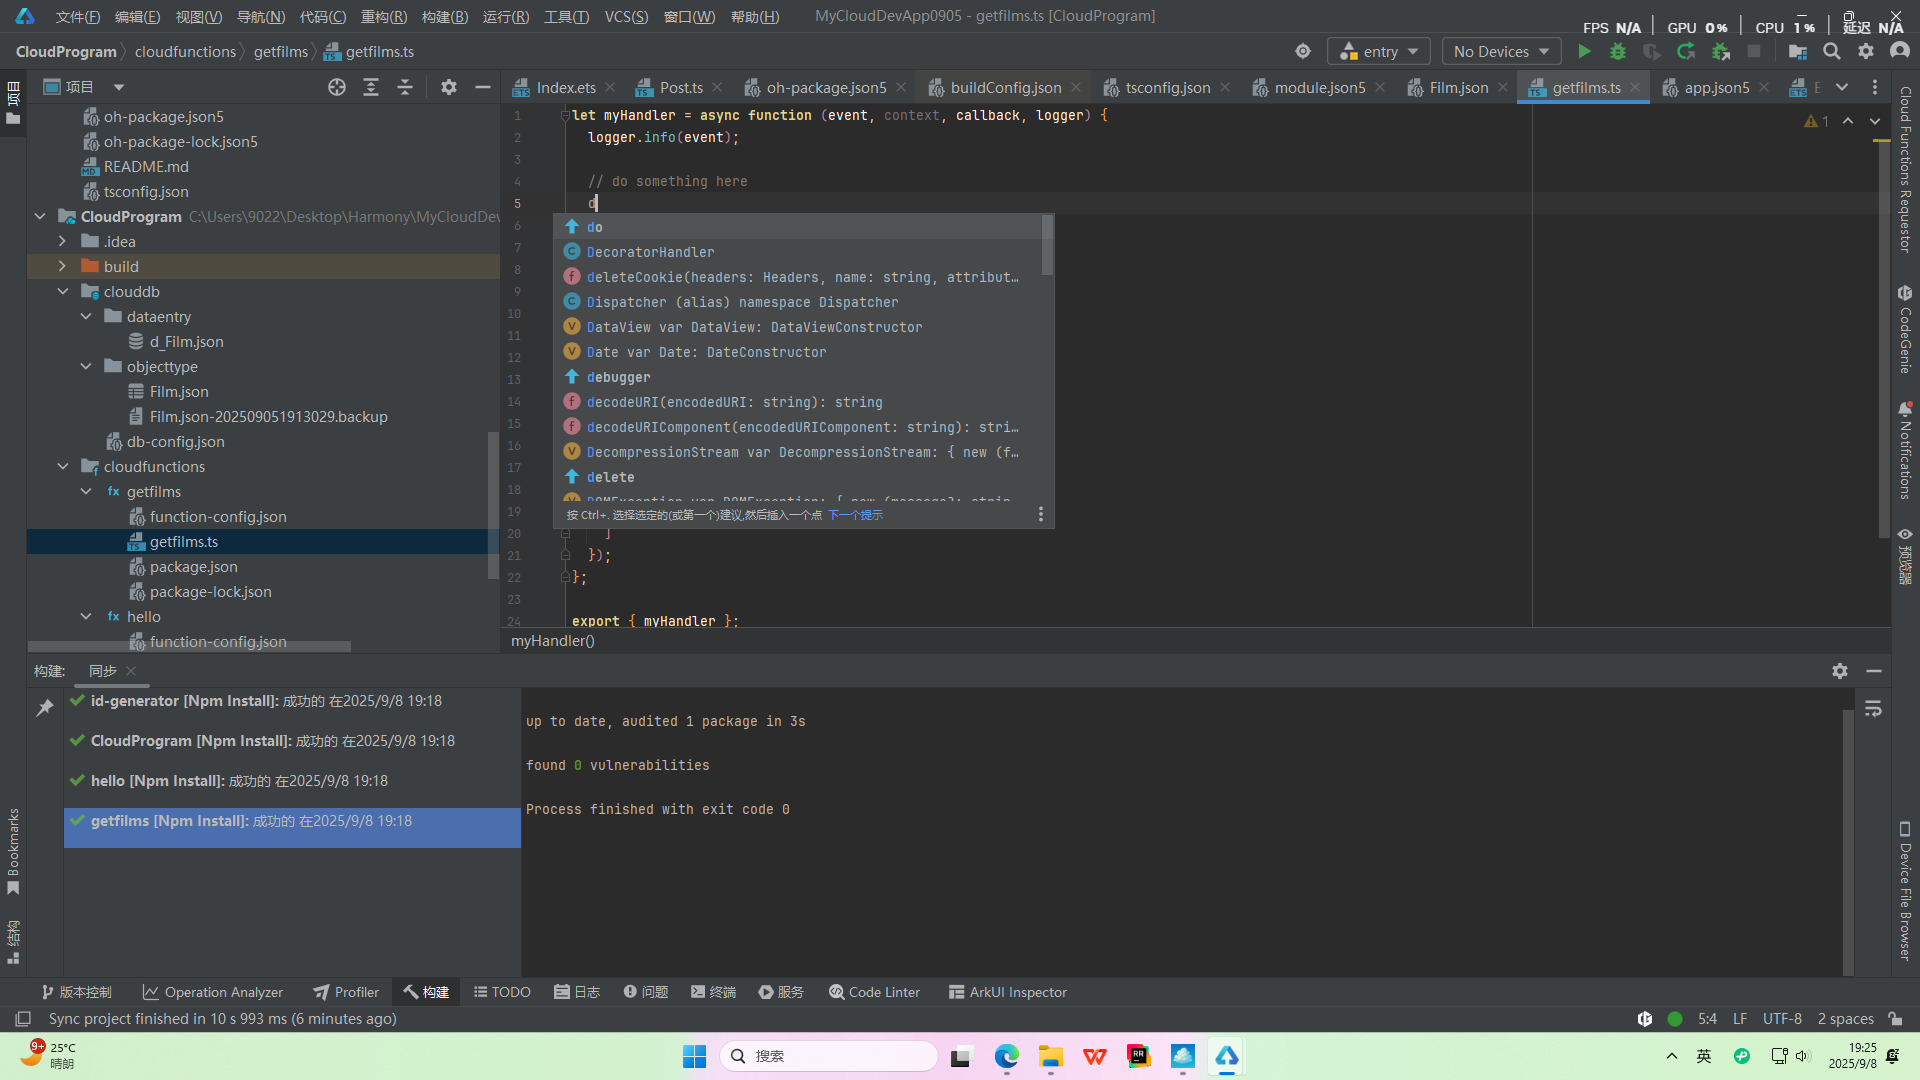Screen dimensions: 1920x1080
Task: Open the Project Structure icon in toolbar
Action: pos(1797,51)
